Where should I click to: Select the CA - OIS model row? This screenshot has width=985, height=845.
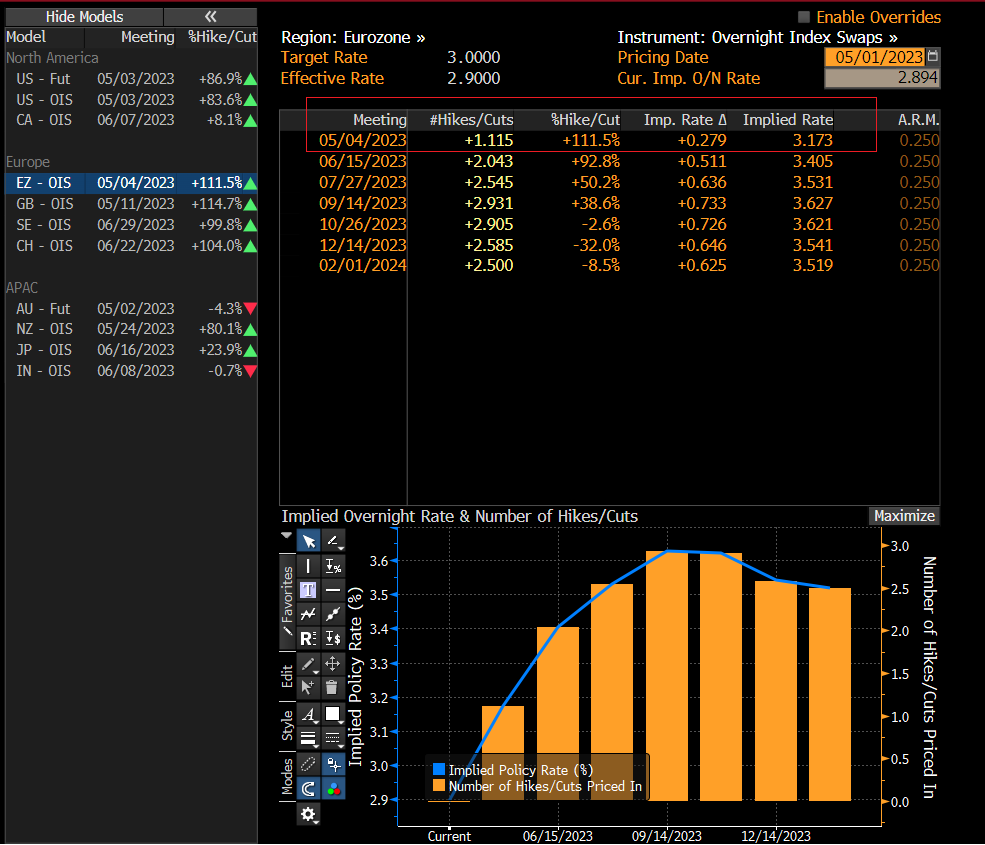(x=131, y=120)
